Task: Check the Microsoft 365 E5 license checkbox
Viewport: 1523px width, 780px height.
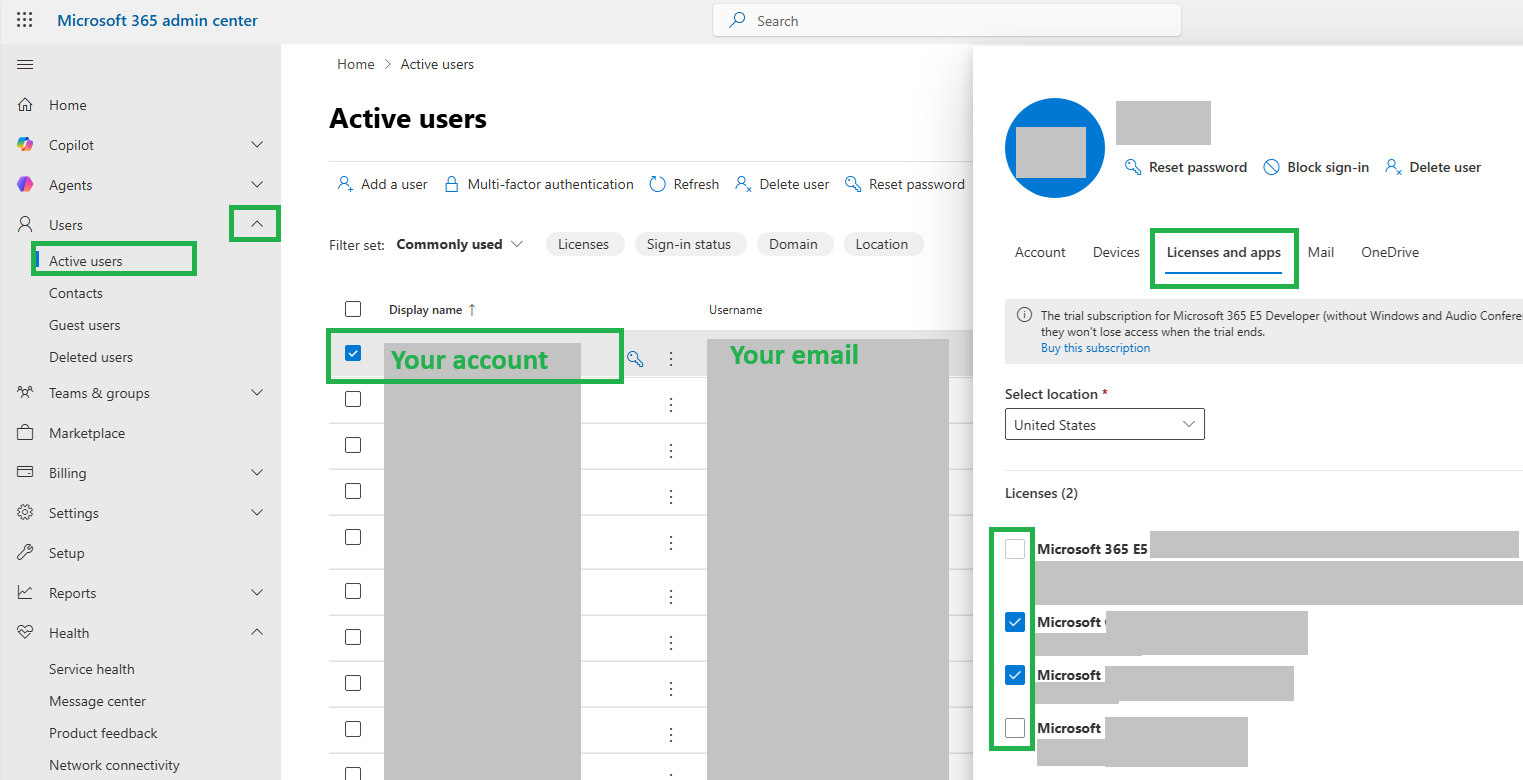Action: tap(1015, 548)
